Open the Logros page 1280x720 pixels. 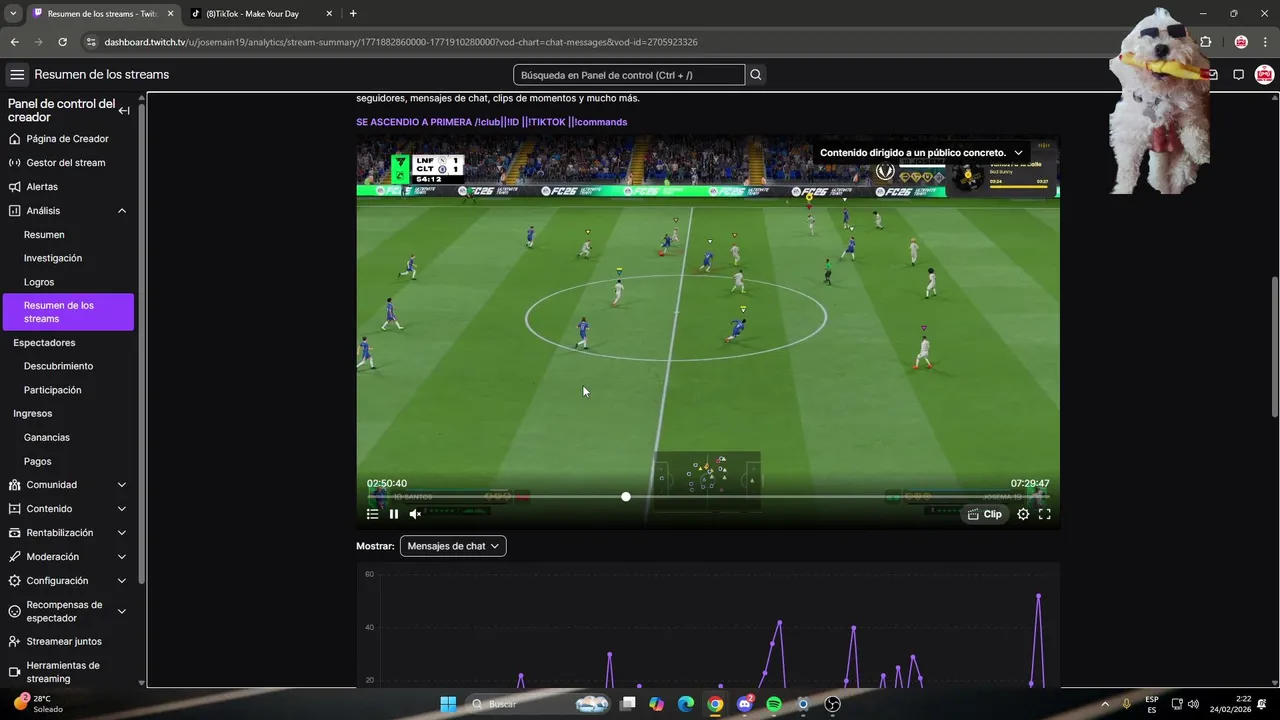(x=39, y=282)
